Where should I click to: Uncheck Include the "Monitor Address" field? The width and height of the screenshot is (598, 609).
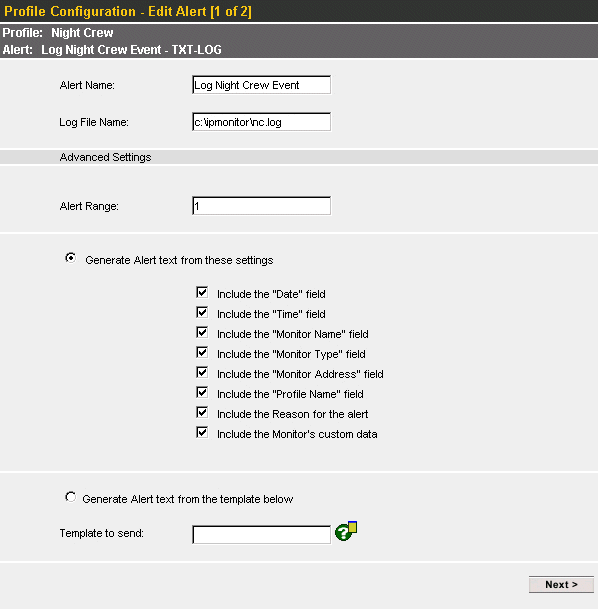[202, 372]
